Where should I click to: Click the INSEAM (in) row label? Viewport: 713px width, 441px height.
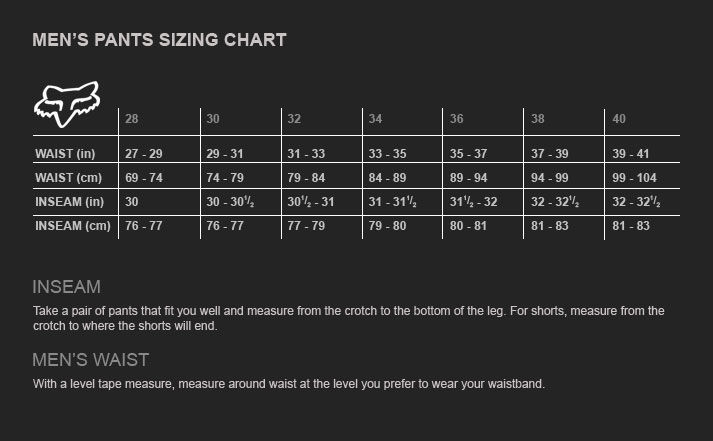point(70,202)
